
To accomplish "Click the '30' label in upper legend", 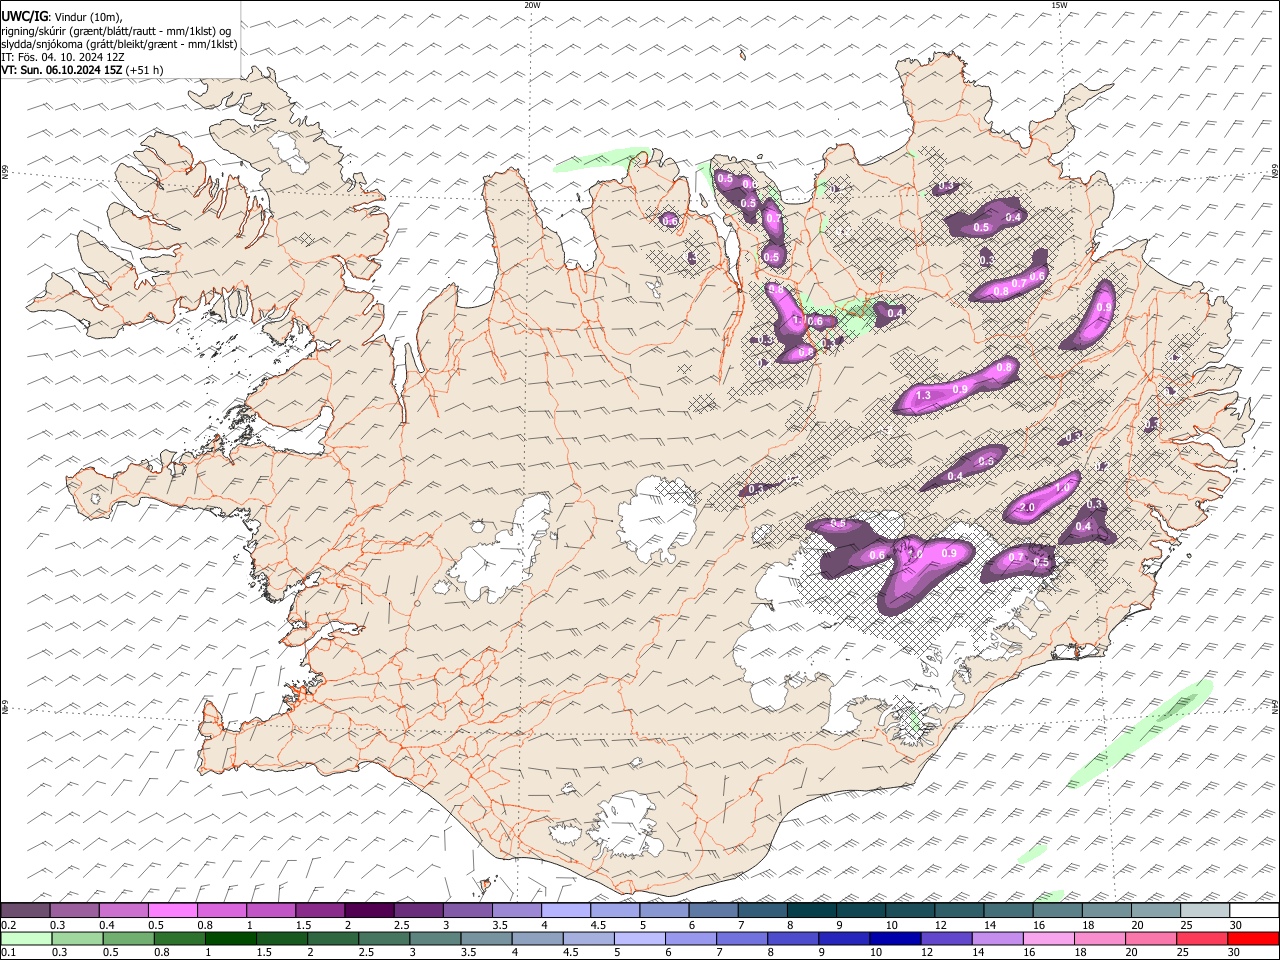I will (x=1236, y=925).
